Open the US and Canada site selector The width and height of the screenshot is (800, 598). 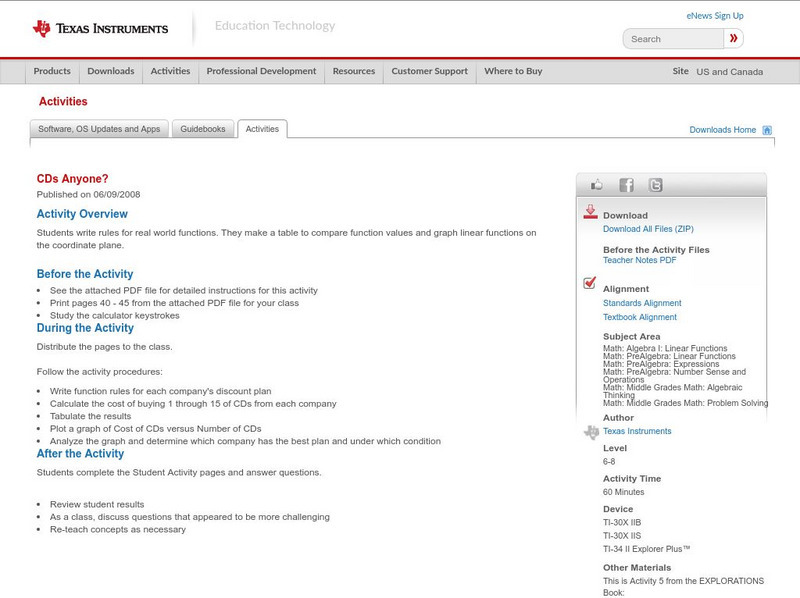[729, 72]
